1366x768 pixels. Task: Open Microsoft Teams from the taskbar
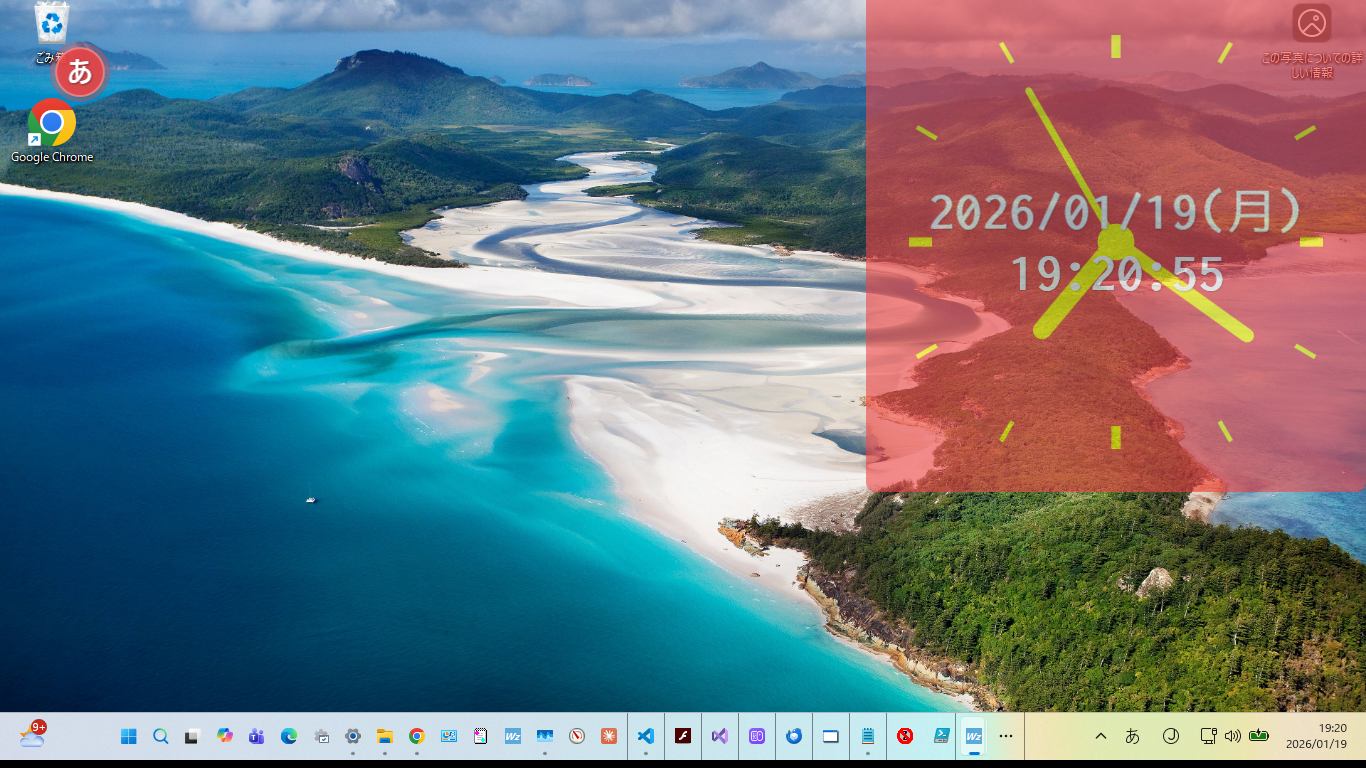(257, 736)
